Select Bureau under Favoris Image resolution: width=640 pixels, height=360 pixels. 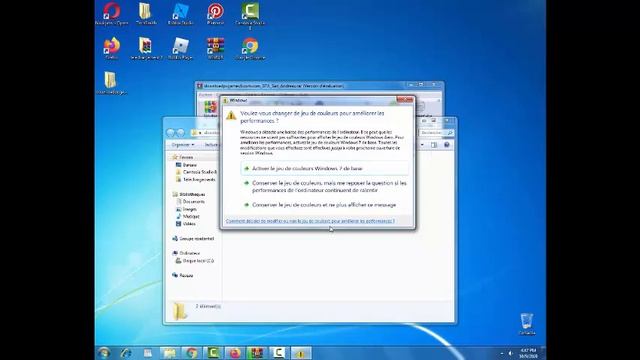tap(186, 165)
